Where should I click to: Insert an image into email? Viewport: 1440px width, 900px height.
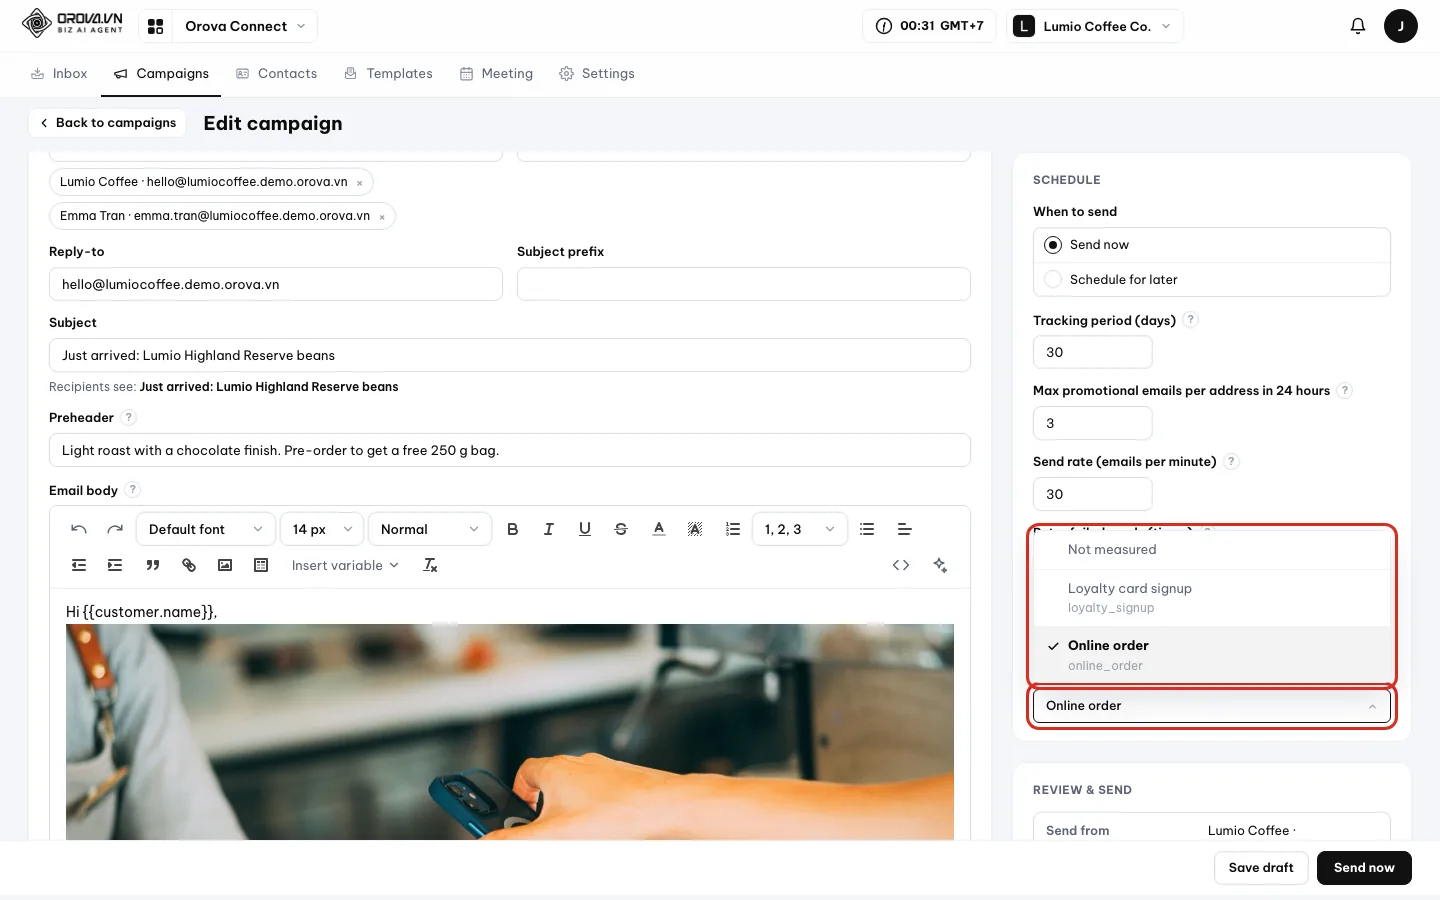coord(225,565)
